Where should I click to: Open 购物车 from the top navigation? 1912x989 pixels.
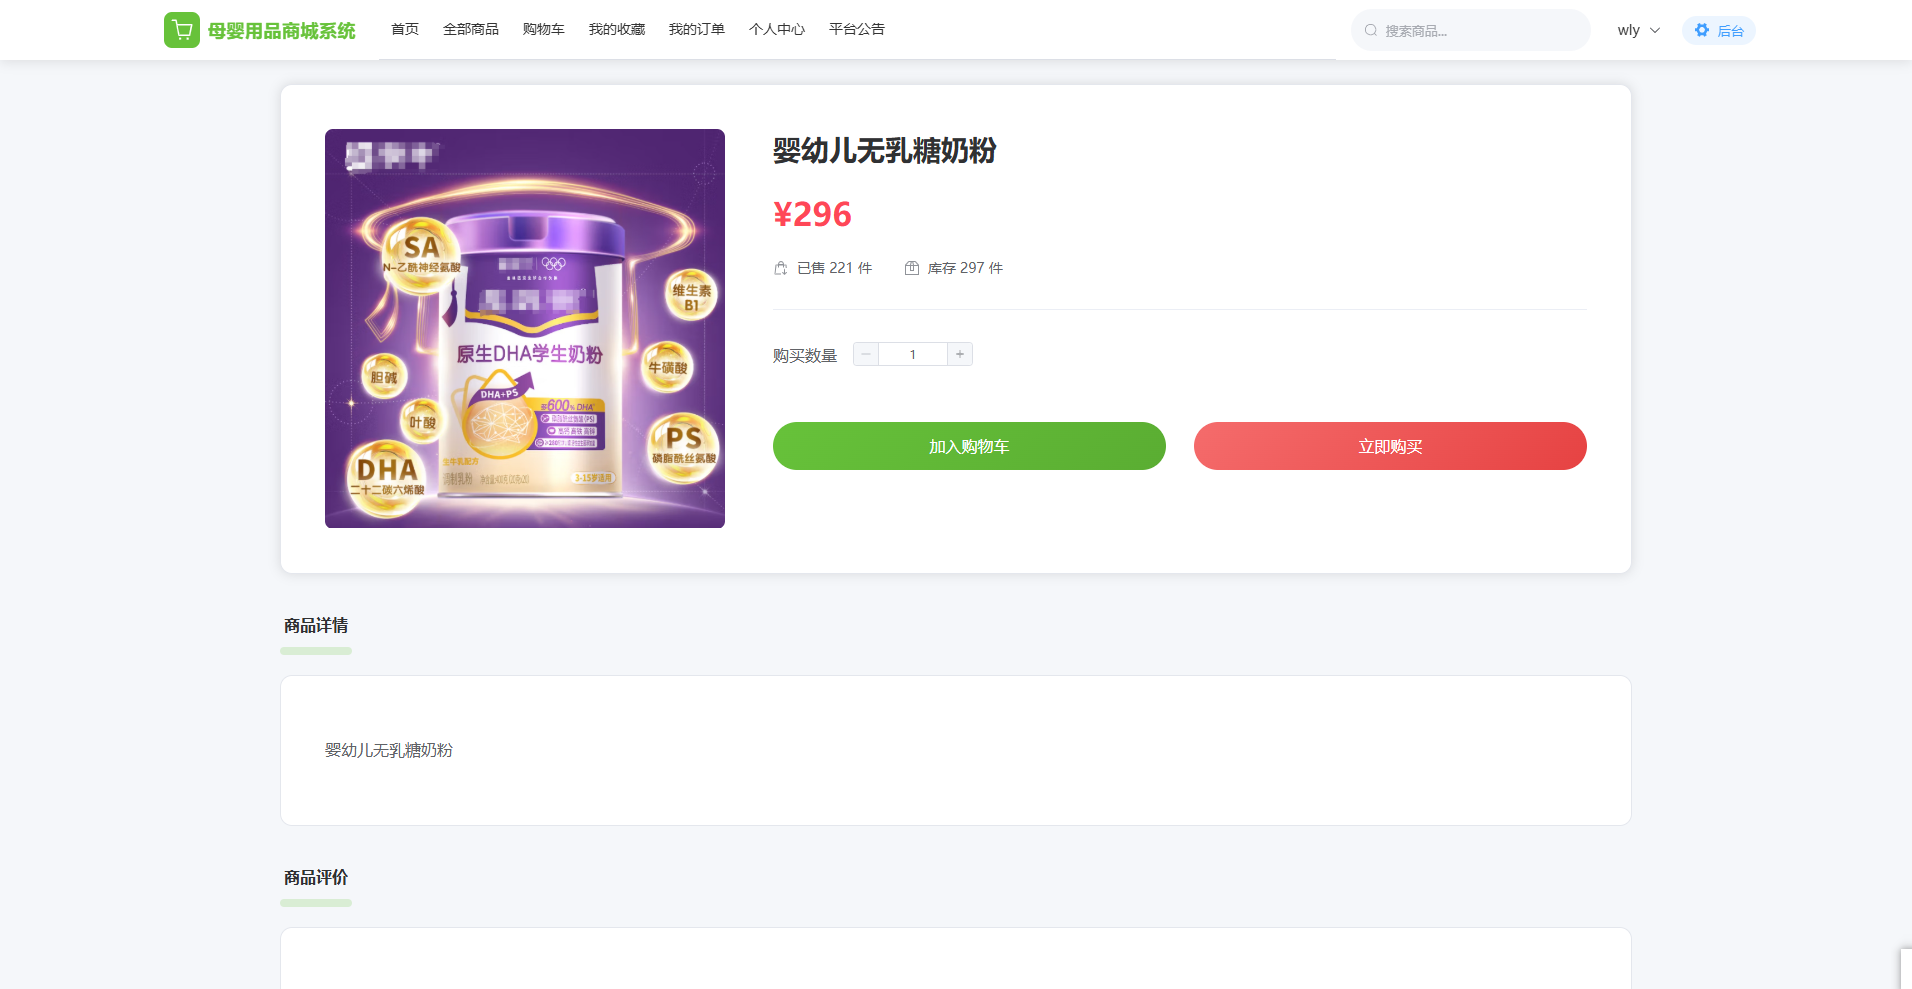(544, 29)
